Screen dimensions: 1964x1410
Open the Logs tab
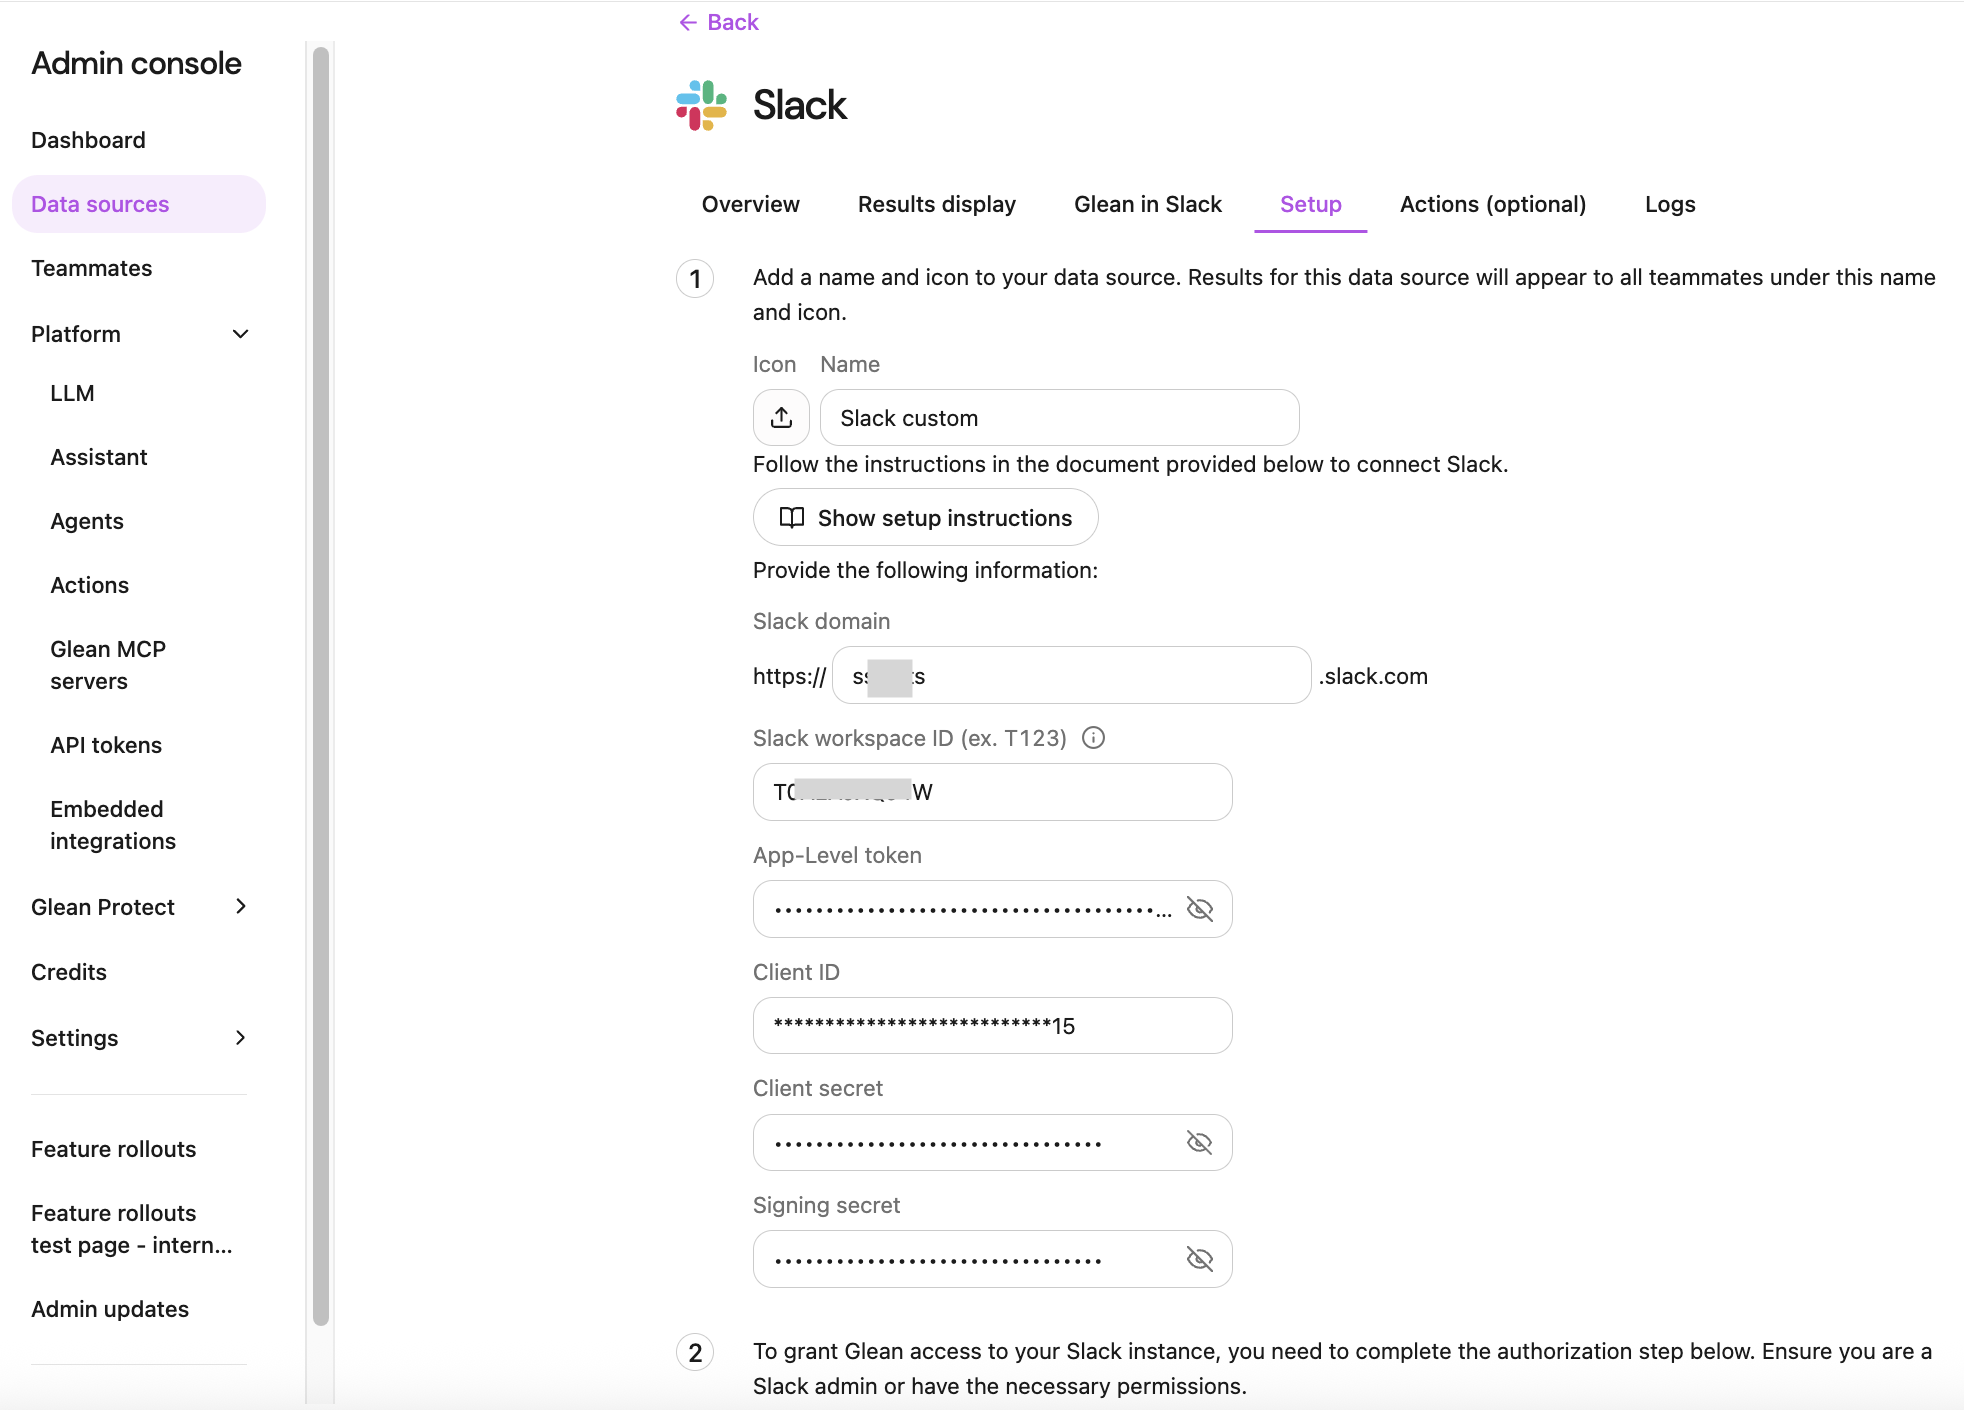tap(1668, 204)
